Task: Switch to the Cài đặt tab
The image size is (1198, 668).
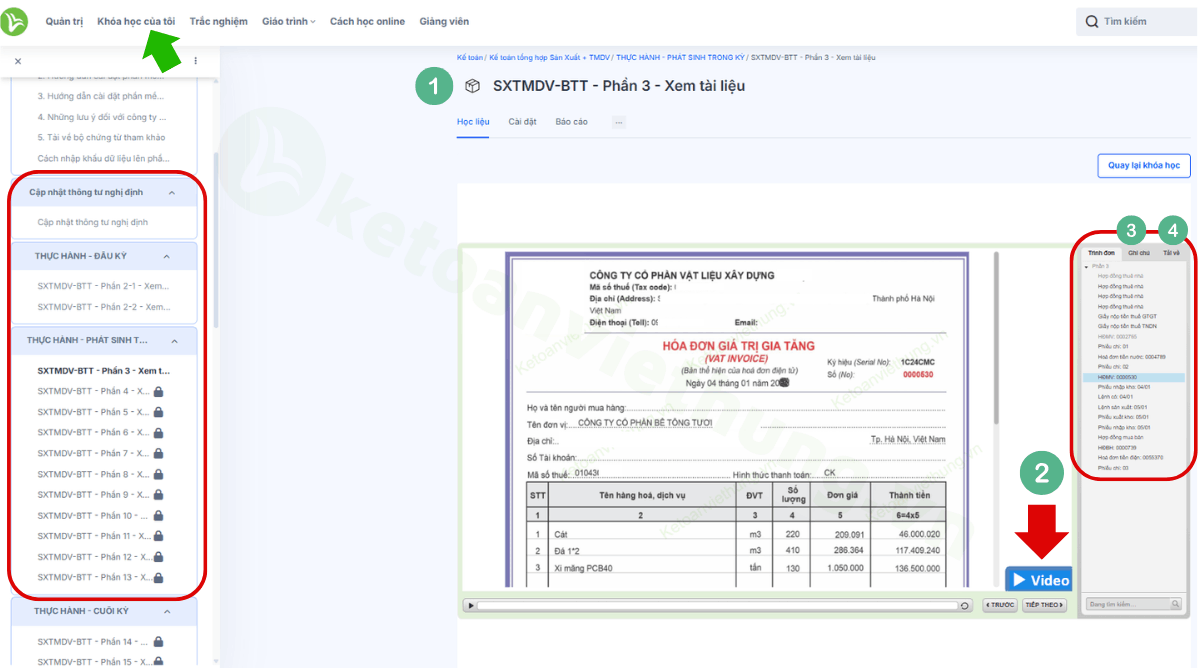Action: (522, 122)
